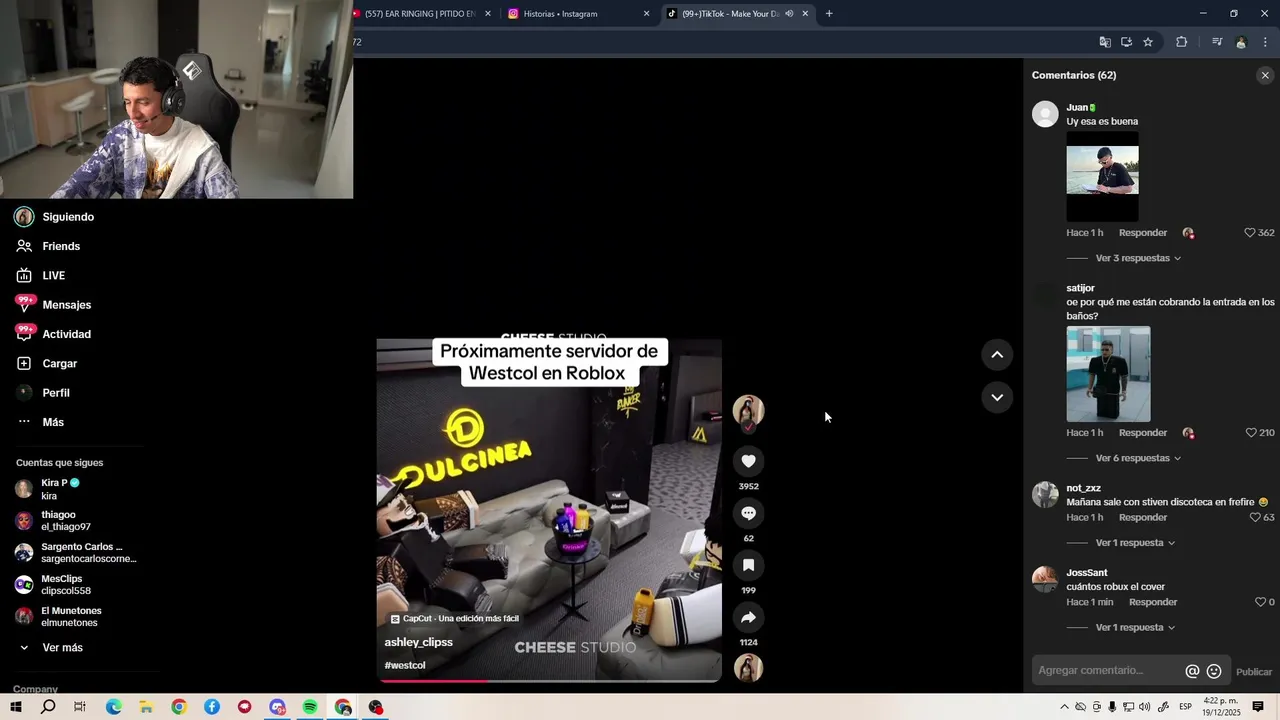The image size is (1280, 720).
Task: Expand Ver 1 respuesta under JossSant's comment
Action: (x=1135, y=628)
